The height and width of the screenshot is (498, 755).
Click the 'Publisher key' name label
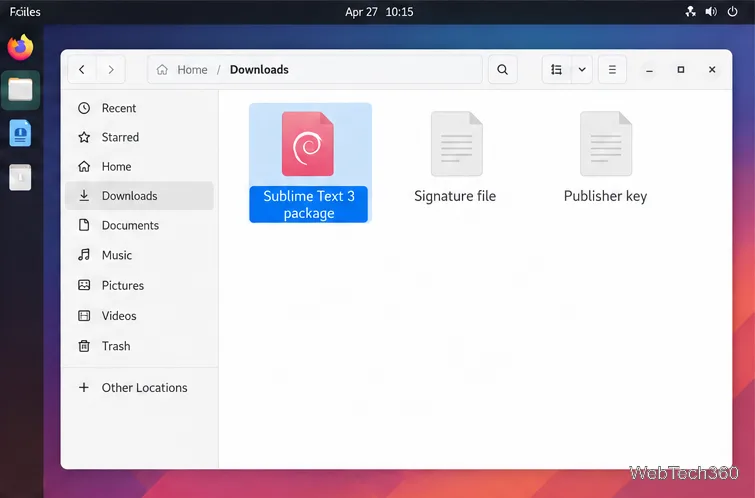tap(605, 196)
